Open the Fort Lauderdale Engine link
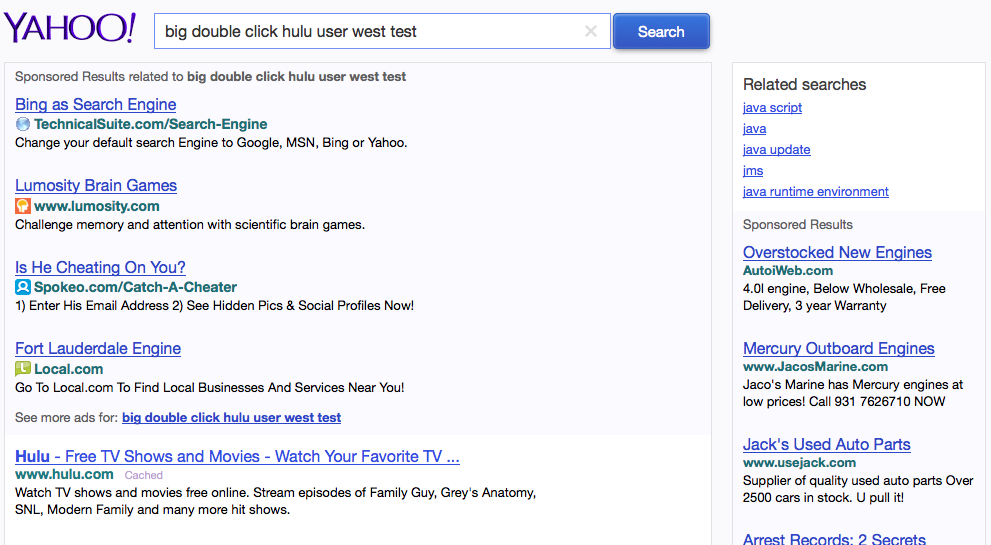Image resolution: width=991 pixels, height=545 pixels. tap(98, 348)
